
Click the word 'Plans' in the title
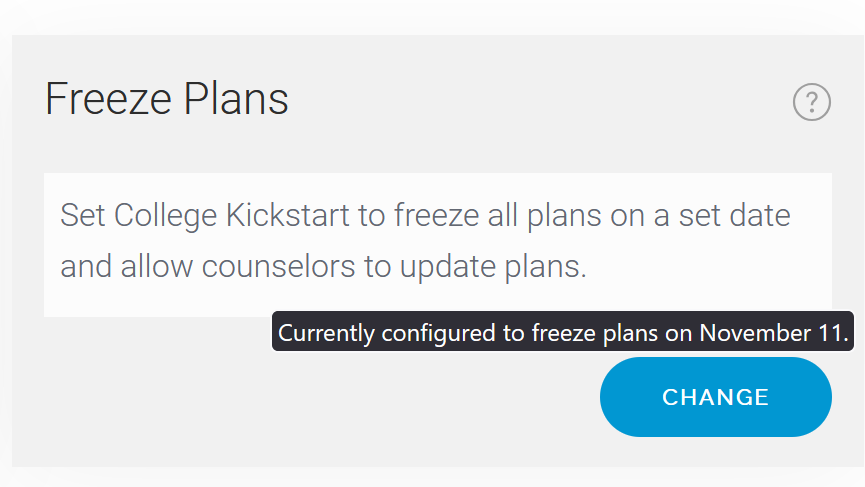tap(236, 99)
